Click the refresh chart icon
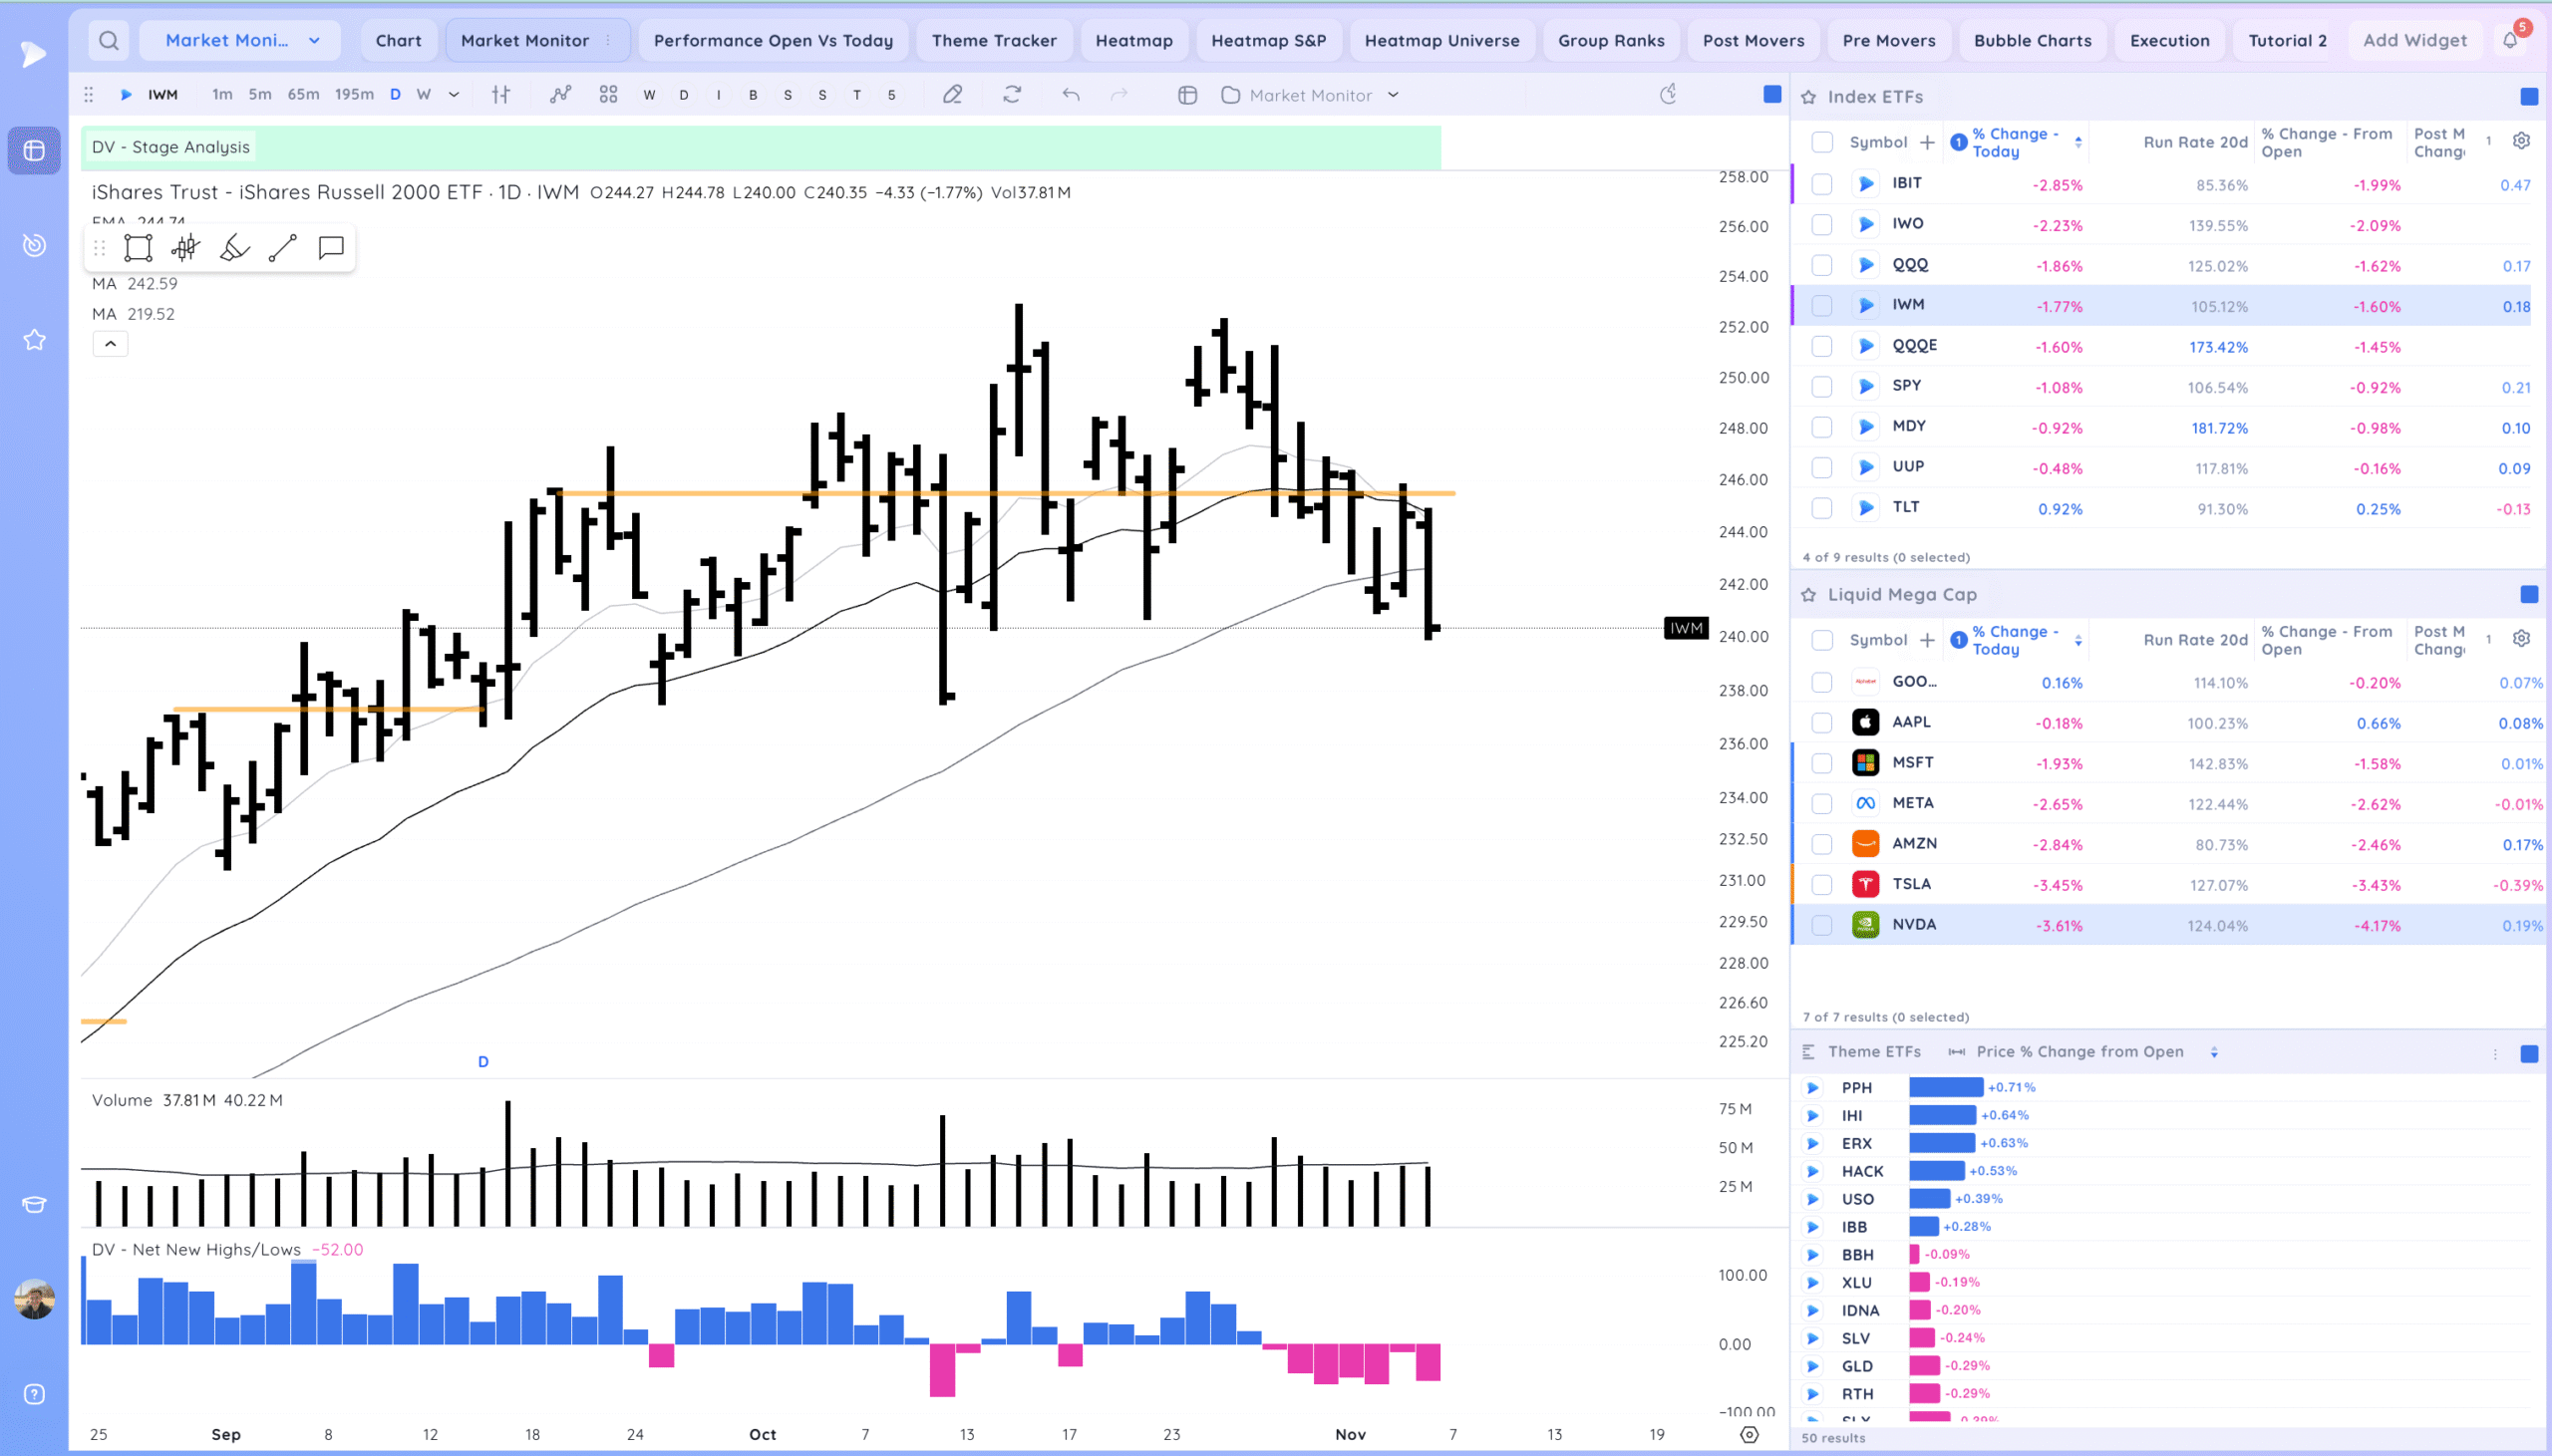This screenshot has height=1456, width=2552. [1012, 94]
